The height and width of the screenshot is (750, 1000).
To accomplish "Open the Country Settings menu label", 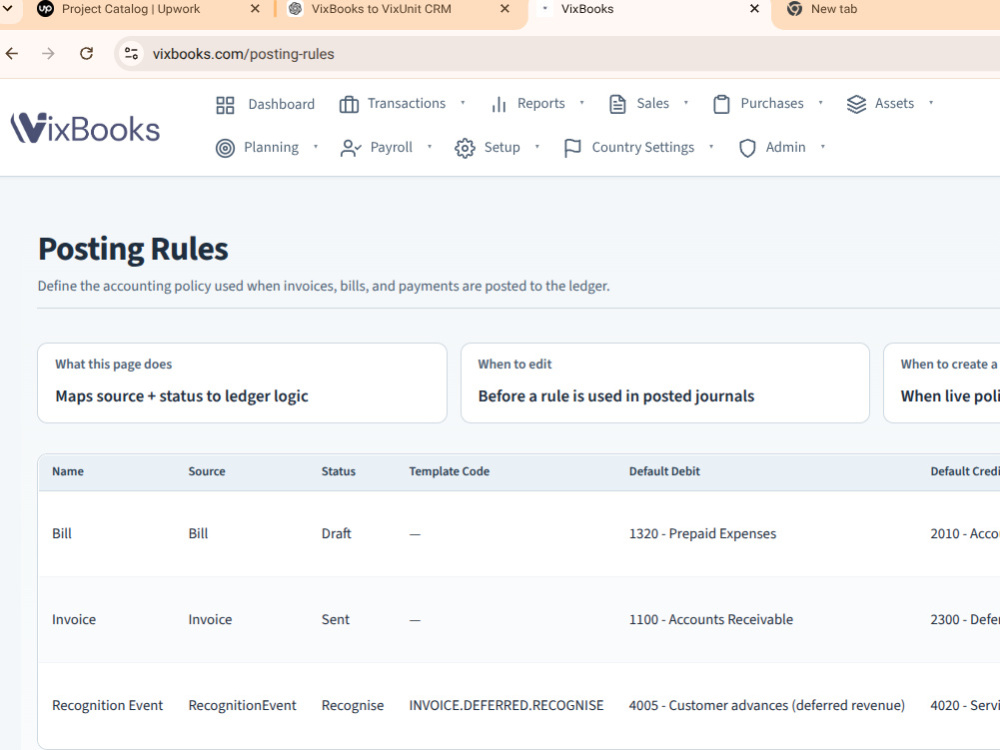I will click(643, 147).
